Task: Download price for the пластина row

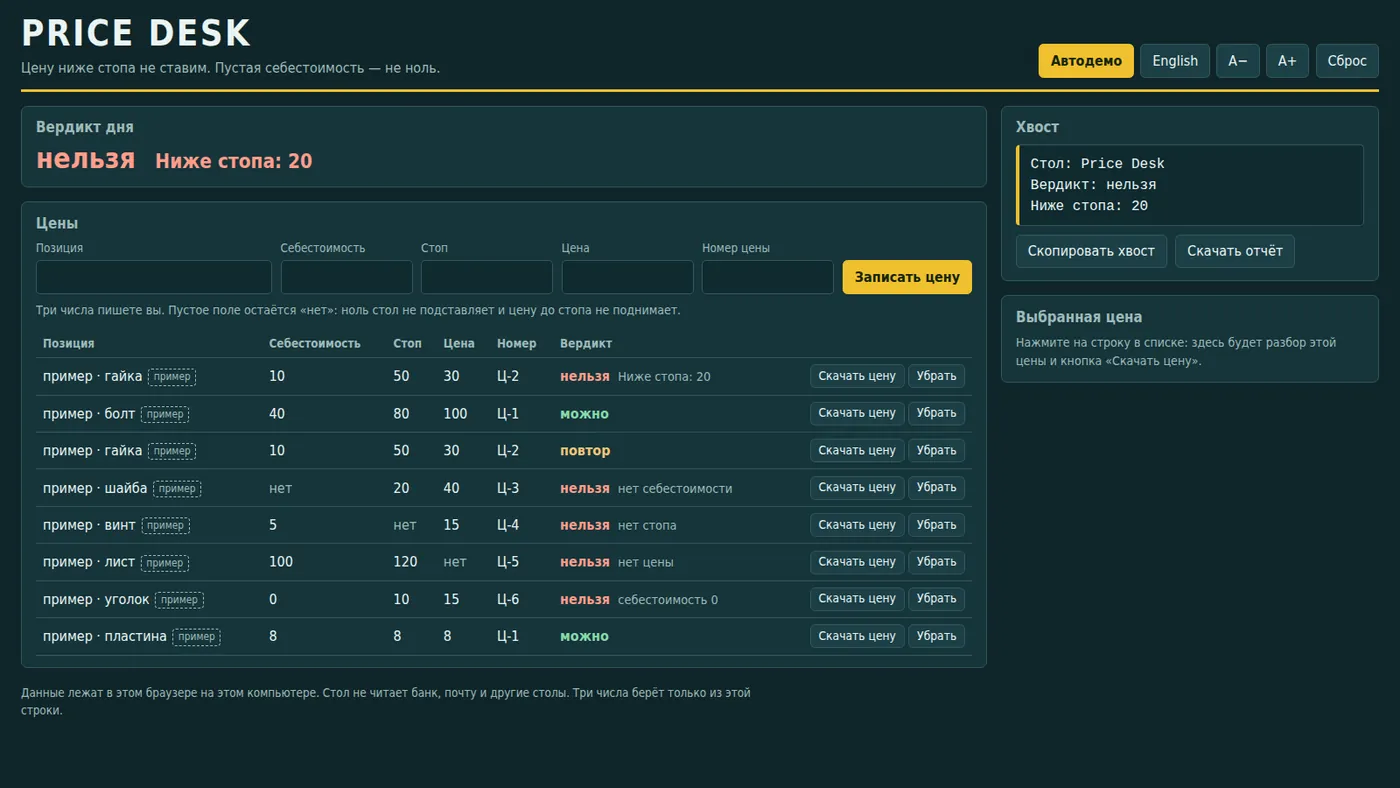Action: pos(857,636)
